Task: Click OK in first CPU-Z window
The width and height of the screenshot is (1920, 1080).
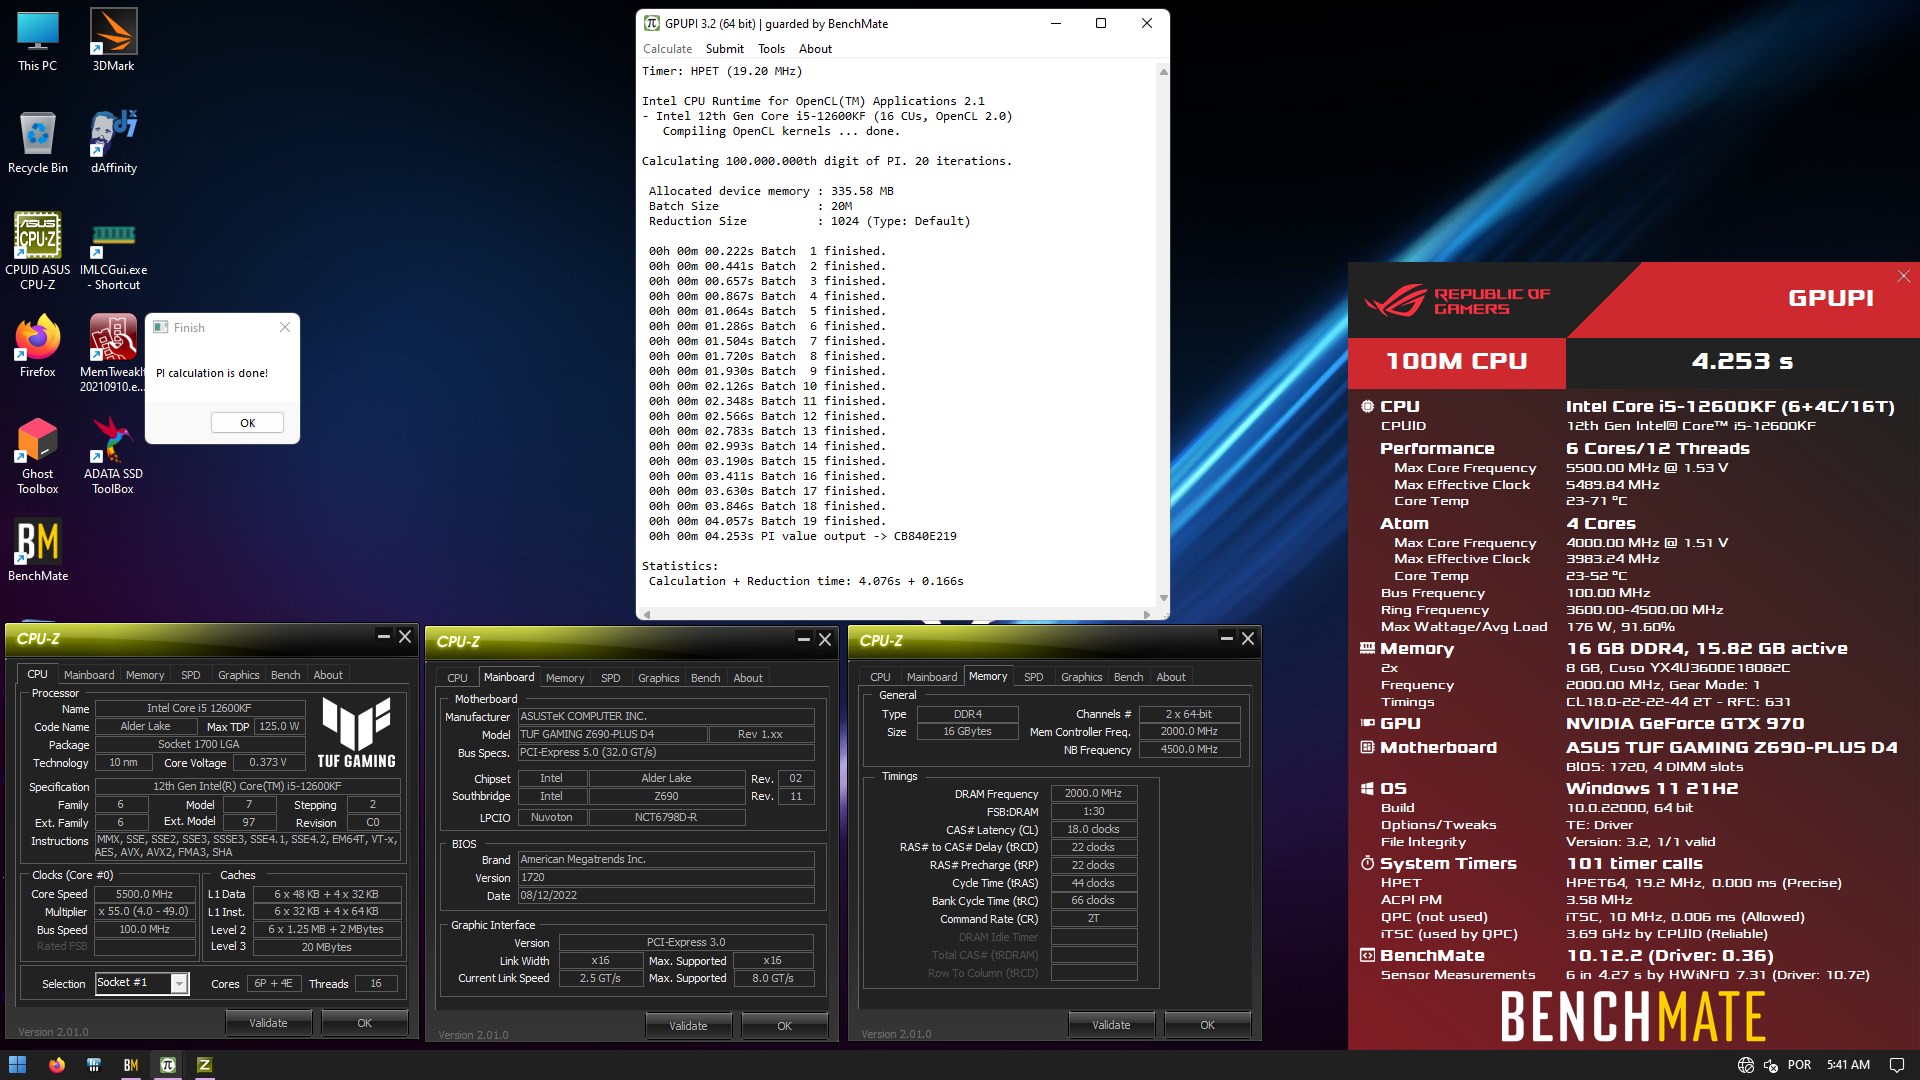Action: click(364, 1023)
